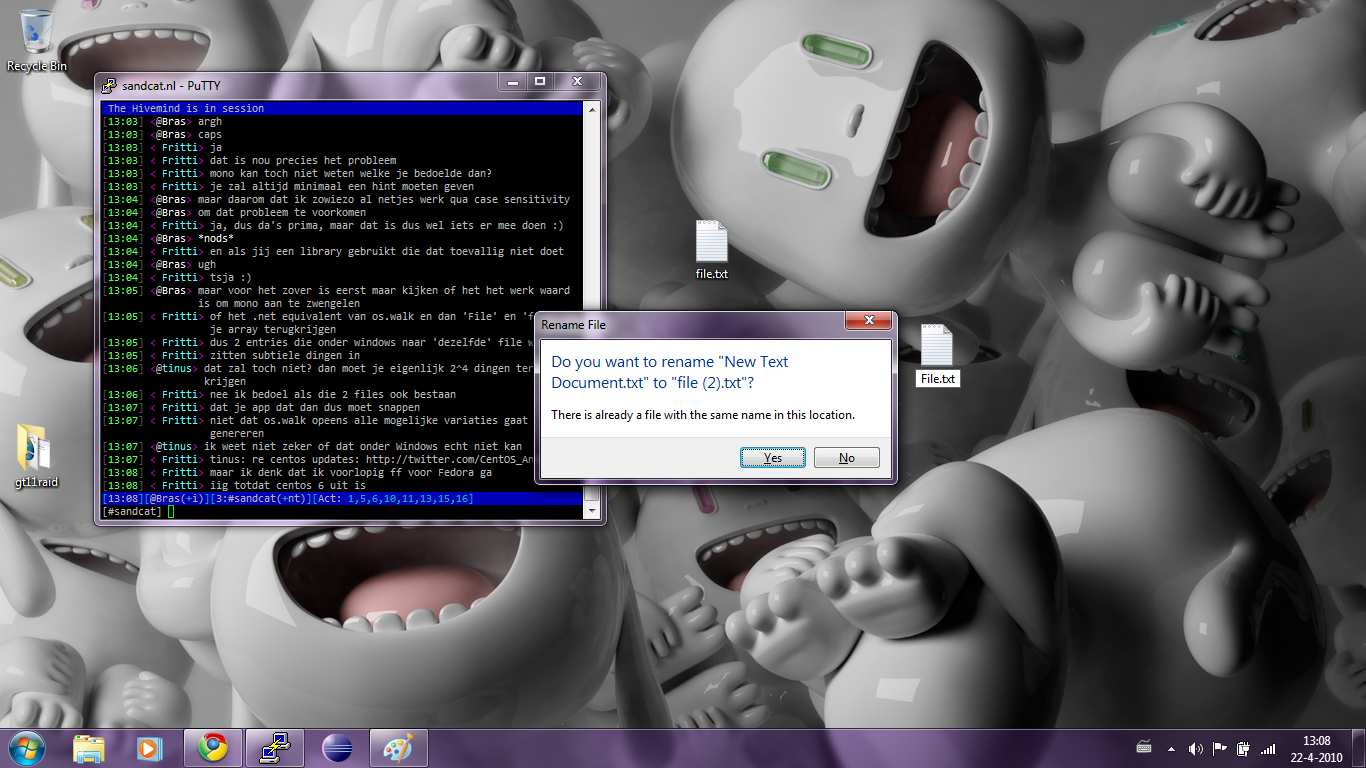Switch to PuTTY taskbar button
Viewport: 1366px width, 768px height.
tap(275, 748)
